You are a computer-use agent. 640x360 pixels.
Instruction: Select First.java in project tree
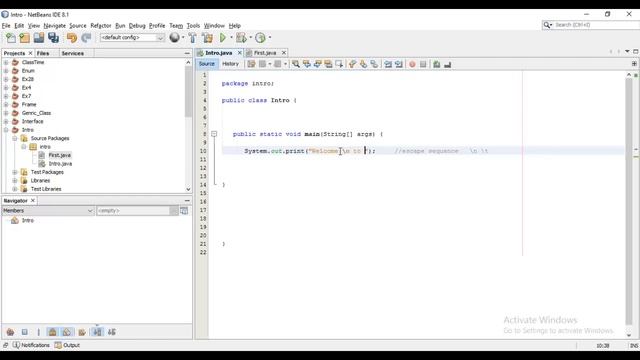[60, 155]
